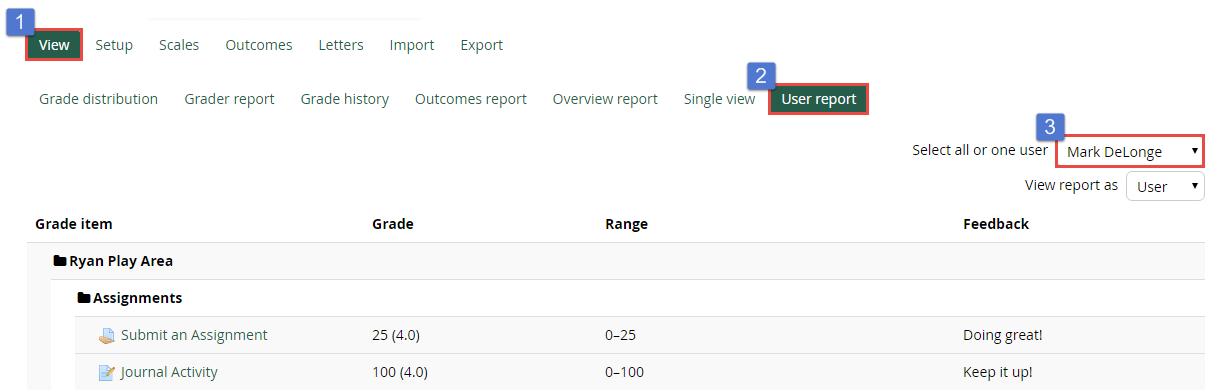
Task: Go to the Outcomes tab
Action: 259,45
